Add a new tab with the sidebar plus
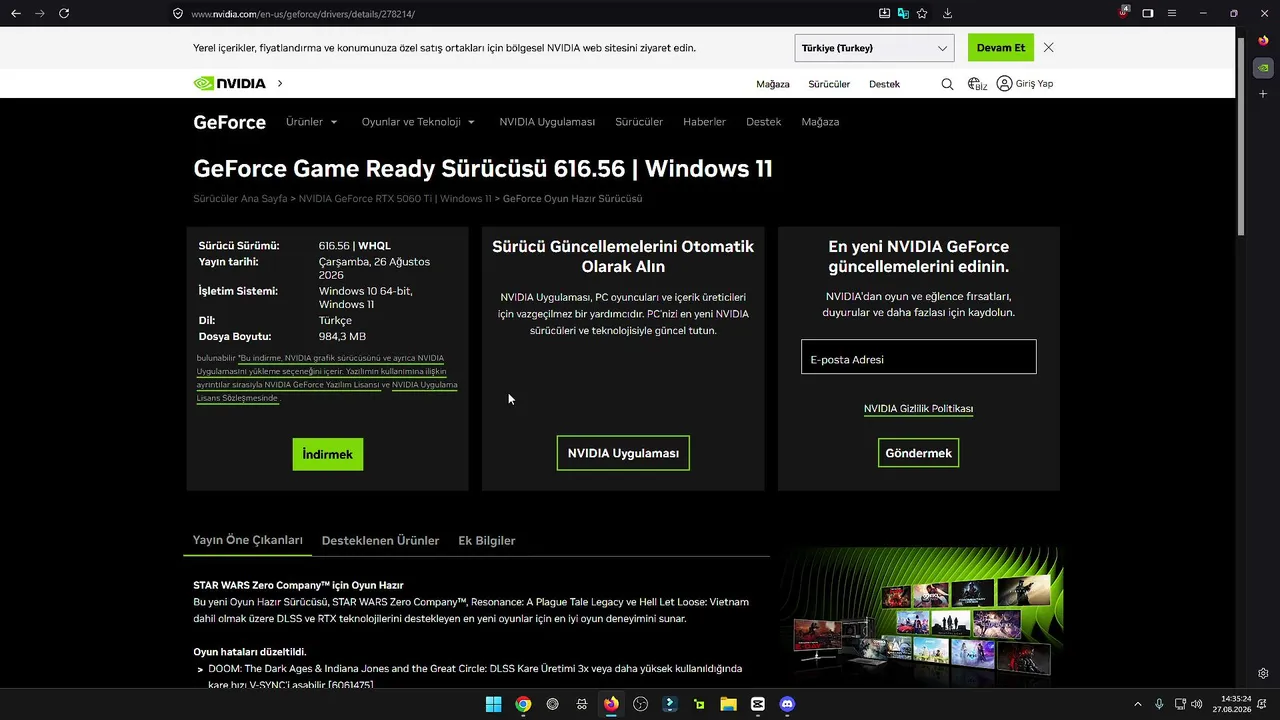 (x=1264, y=93)
